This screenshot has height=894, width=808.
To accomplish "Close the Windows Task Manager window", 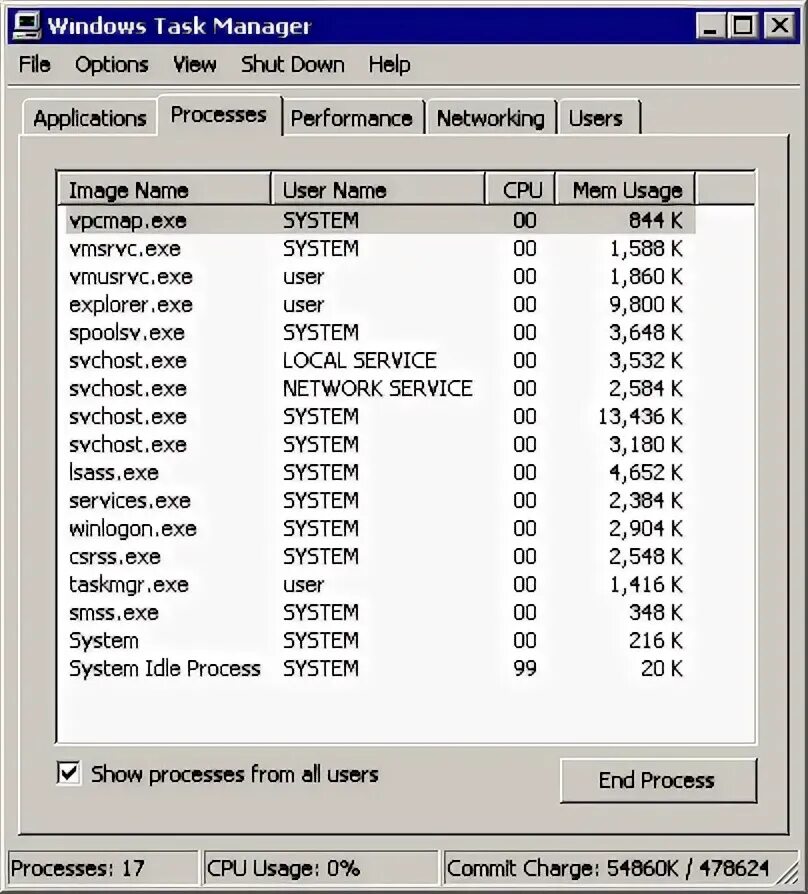I will pyautogui.click(x=779, y=26).
